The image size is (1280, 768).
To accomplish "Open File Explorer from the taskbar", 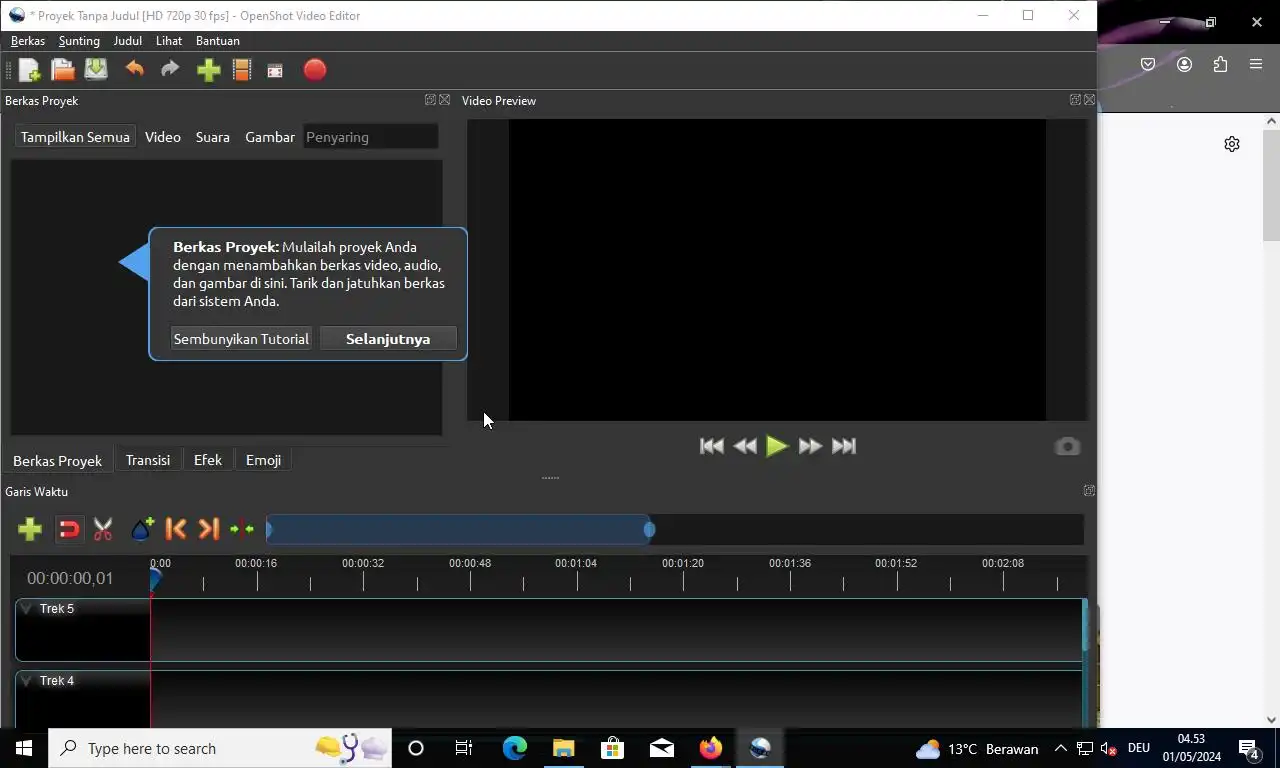I will coord(564,748).
